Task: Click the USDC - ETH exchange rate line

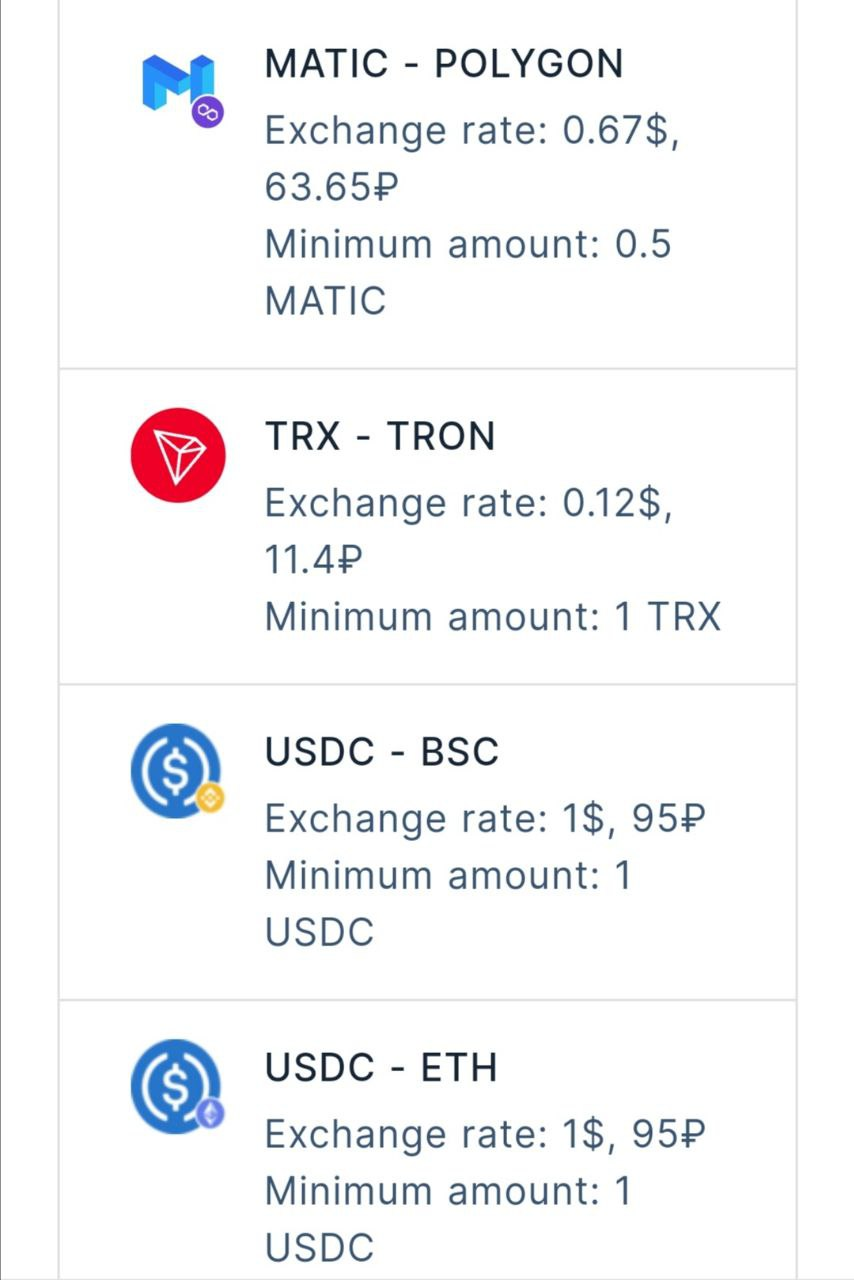Action: point(486,1135)
